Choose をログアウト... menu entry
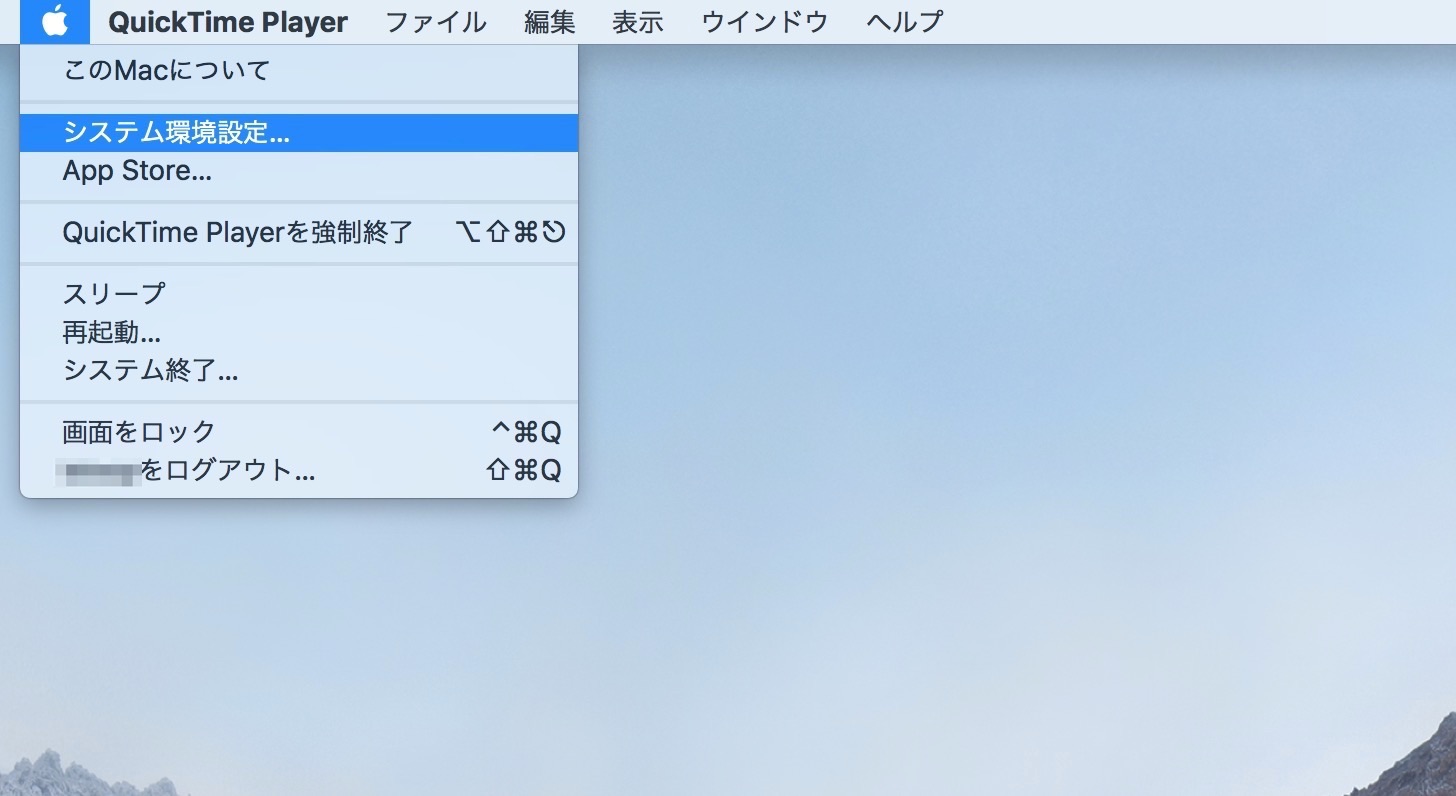The width and height of the screenshot is (1456, 796). pyautogui.click(x=299, y=470)
